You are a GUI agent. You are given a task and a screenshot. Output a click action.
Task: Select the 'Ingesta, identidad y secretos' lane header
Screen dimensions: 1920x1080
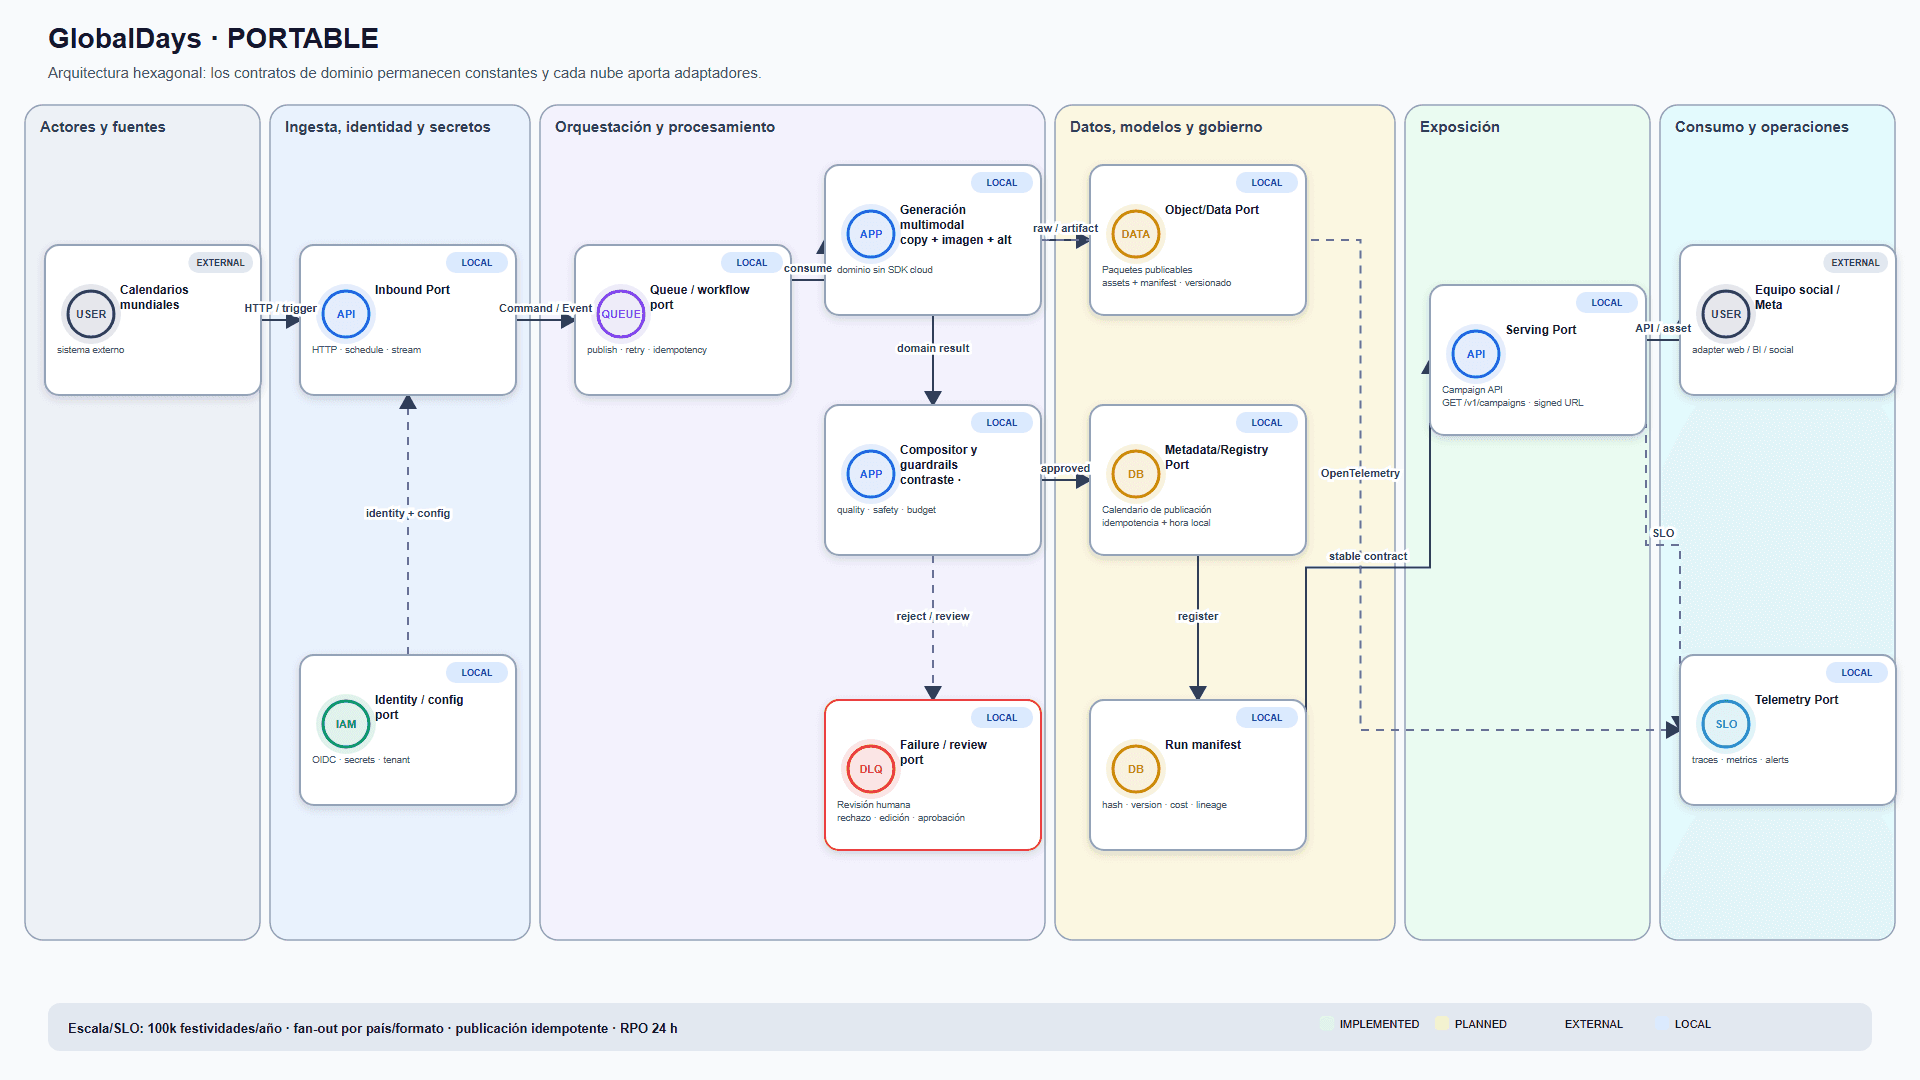pyautogui.click(x=388, y=127)
